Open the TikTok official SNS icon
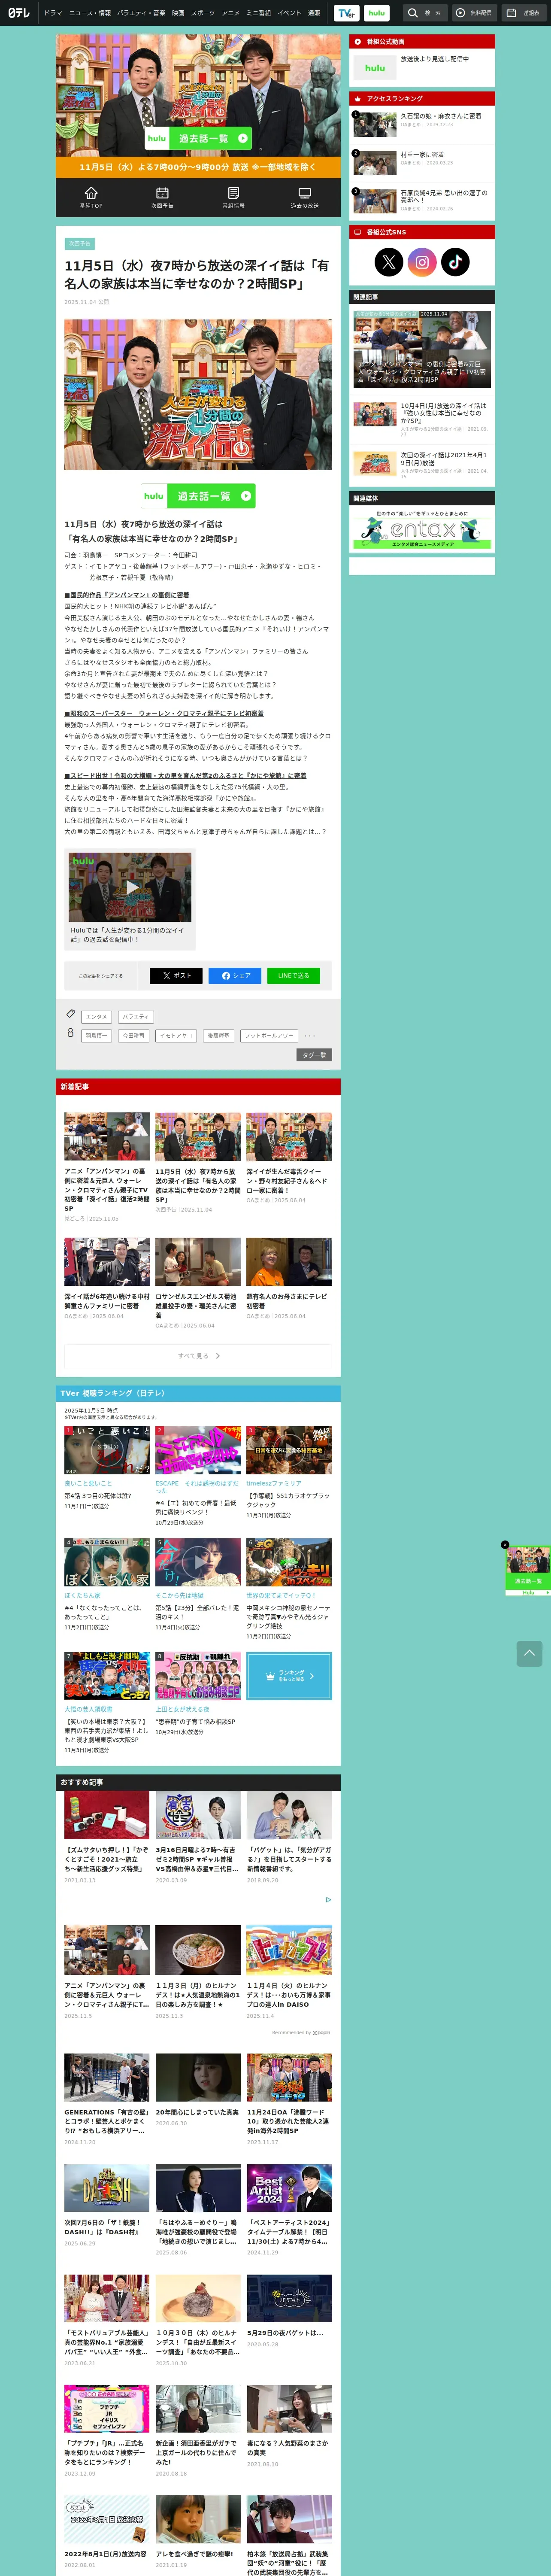The width and height of the screenshot is (551, 2576). pyautogui.click(x=455, y=262)
